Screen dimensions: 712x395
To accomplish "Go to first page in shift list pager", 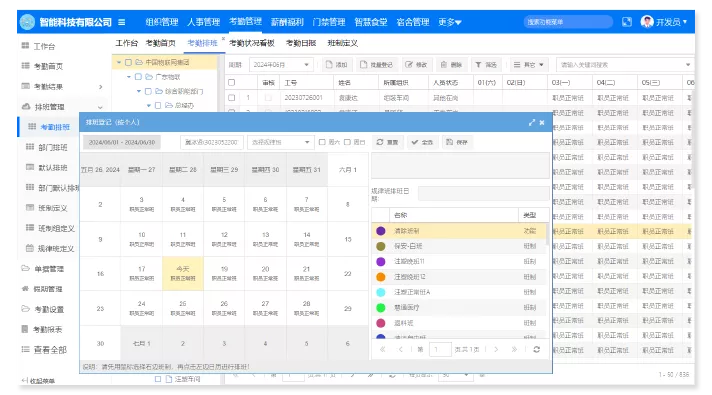I will 382,349.
